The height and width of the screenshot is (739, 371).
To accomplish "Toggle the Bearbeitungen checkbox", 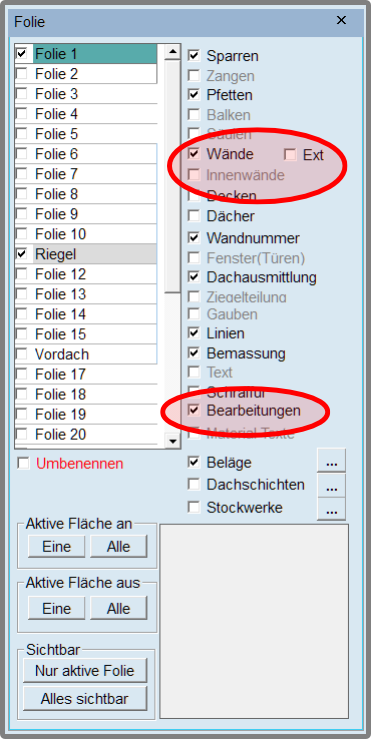I will point(194,411).
